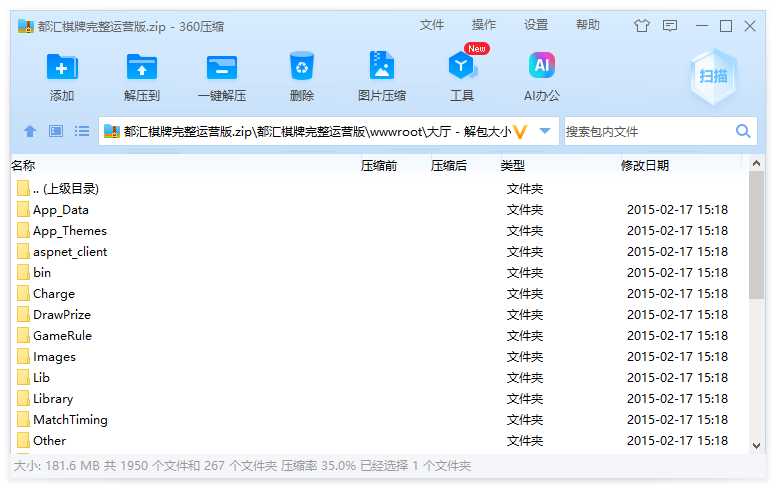
Task: Switch to list view mode button
Action: pos(82,131)
